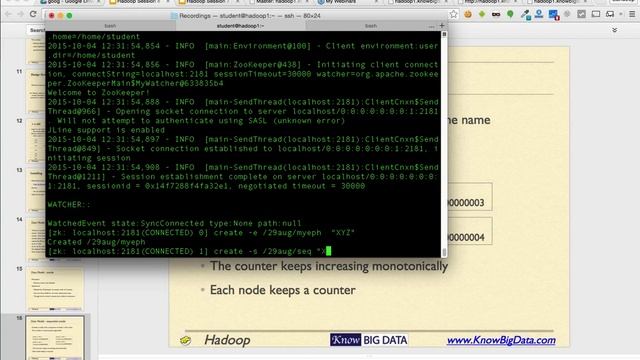Click the 'JLine support is enabled' line
This screenshot has height=360, width=640.
coord(106,130)
